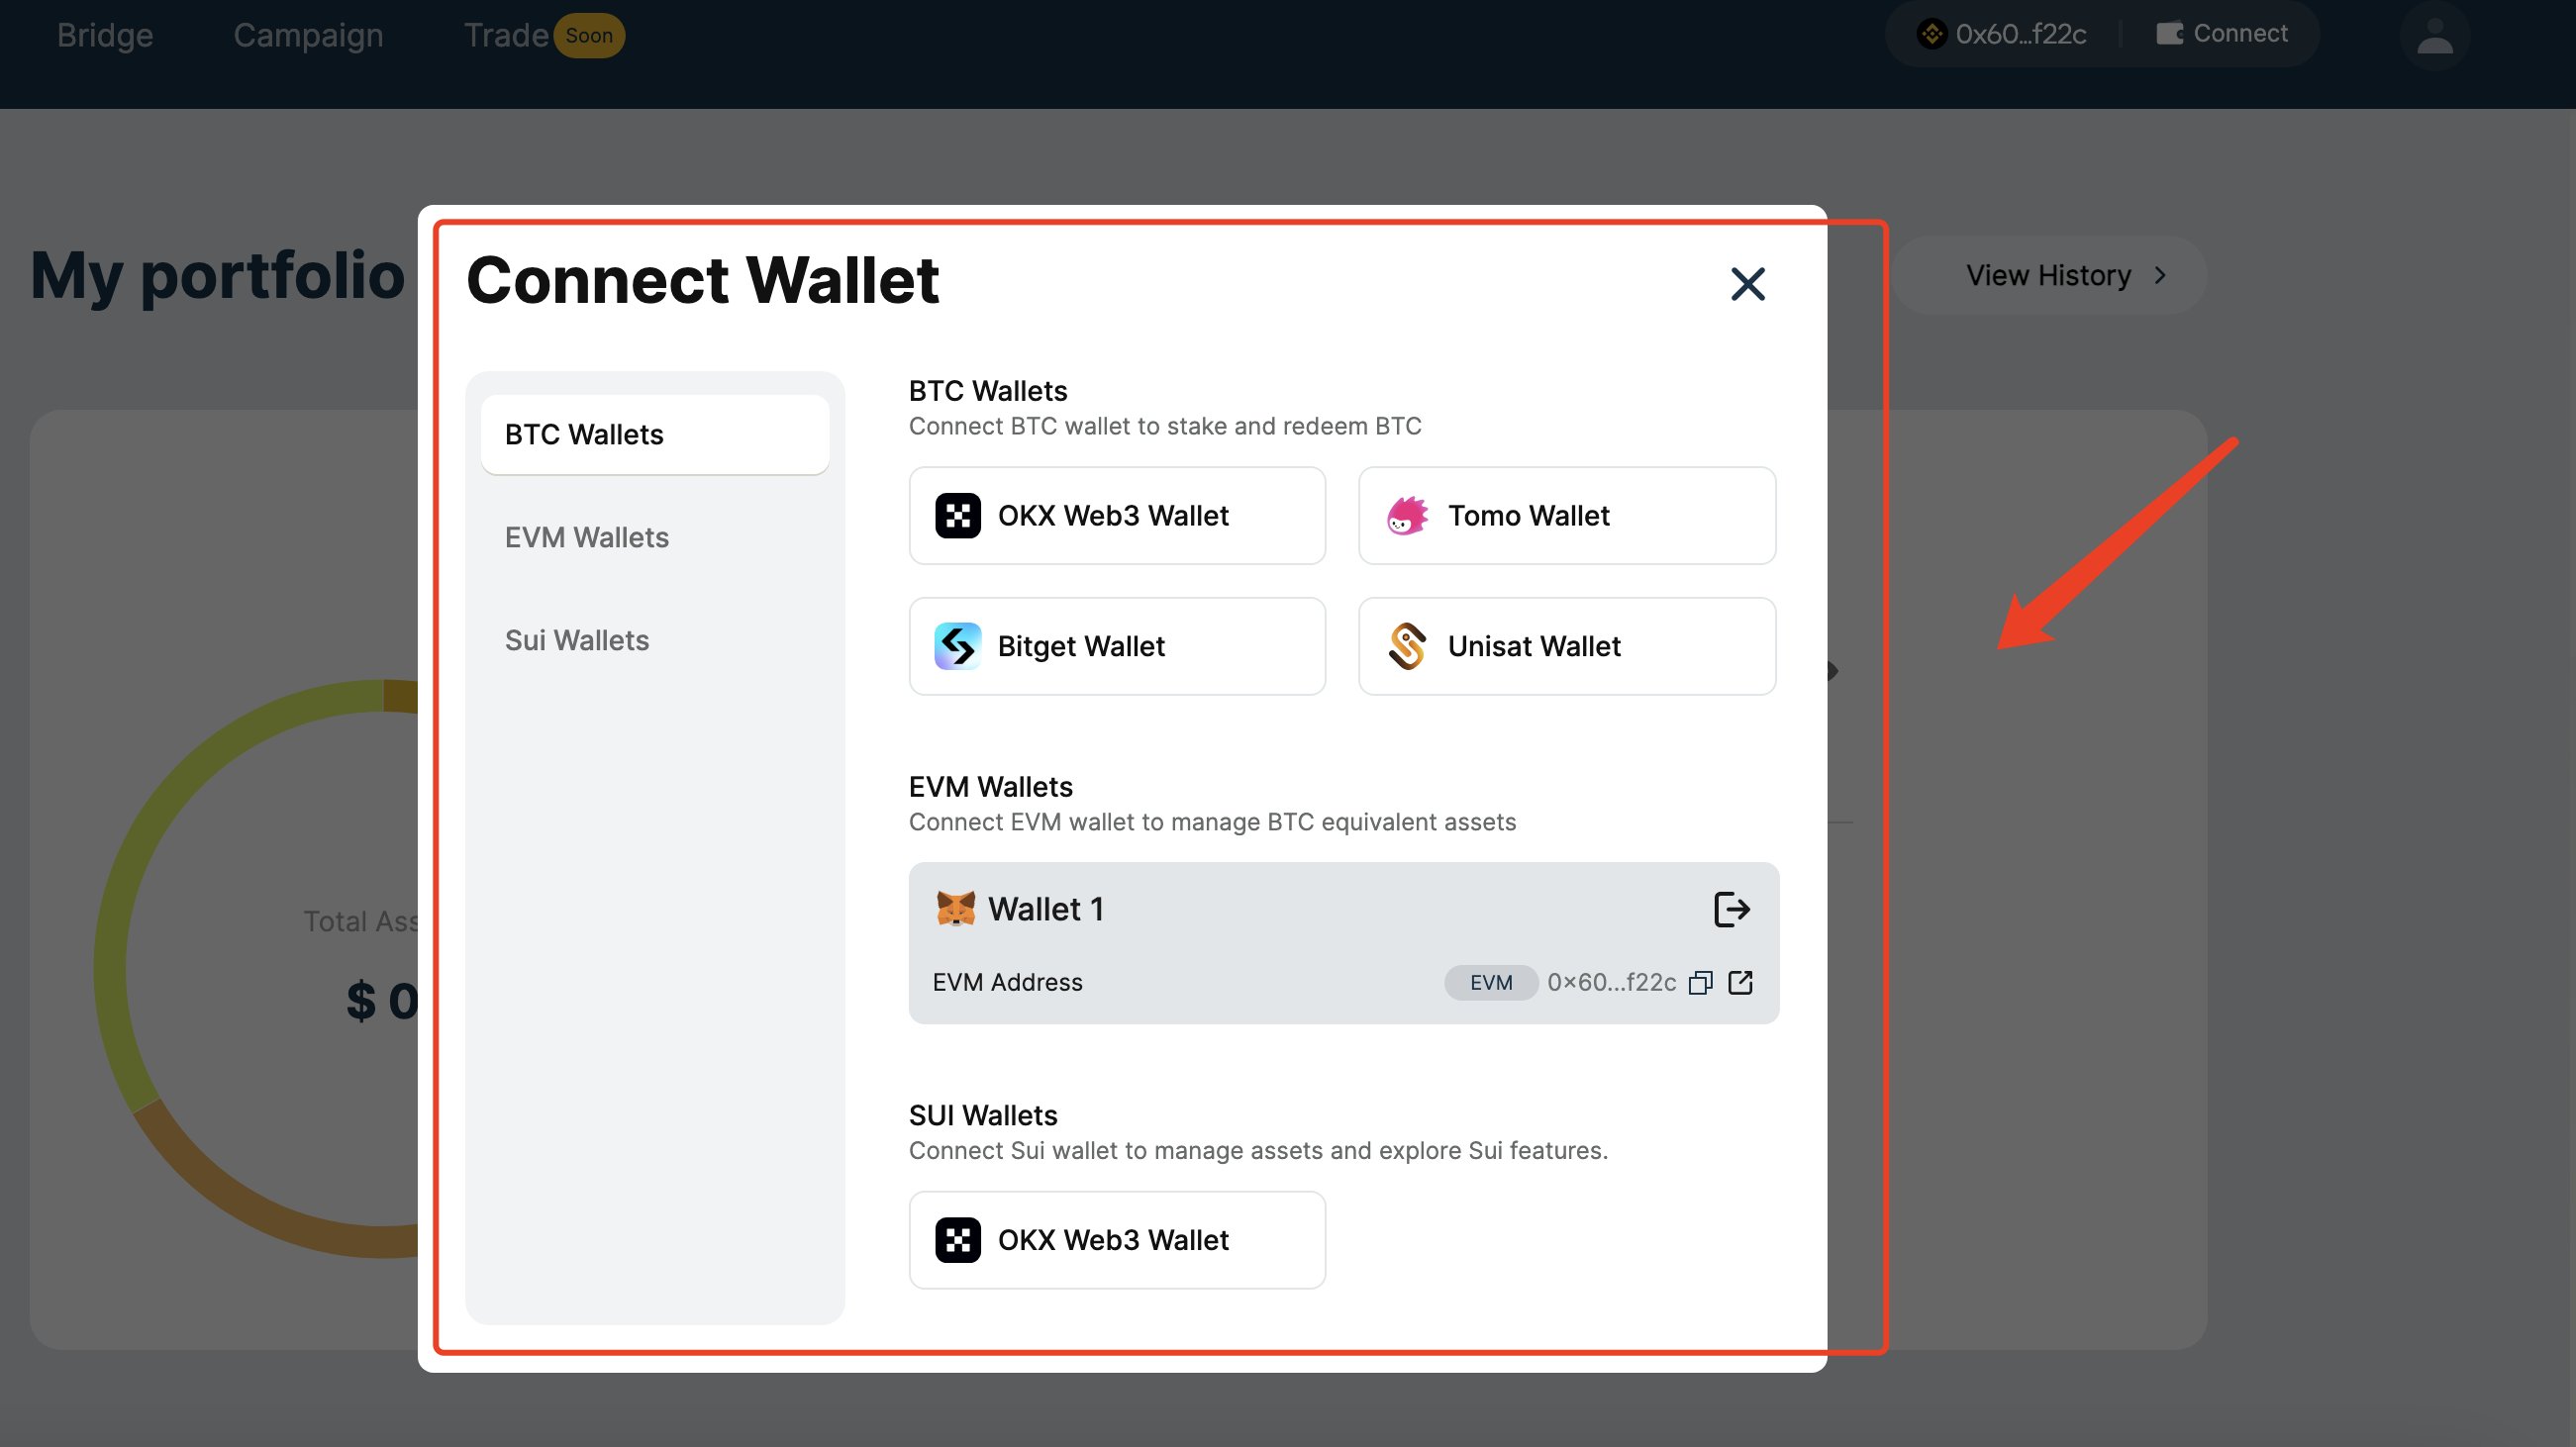Open the user profile avatar icon
The image size is (2576, 1447).
coord(2434,37)
